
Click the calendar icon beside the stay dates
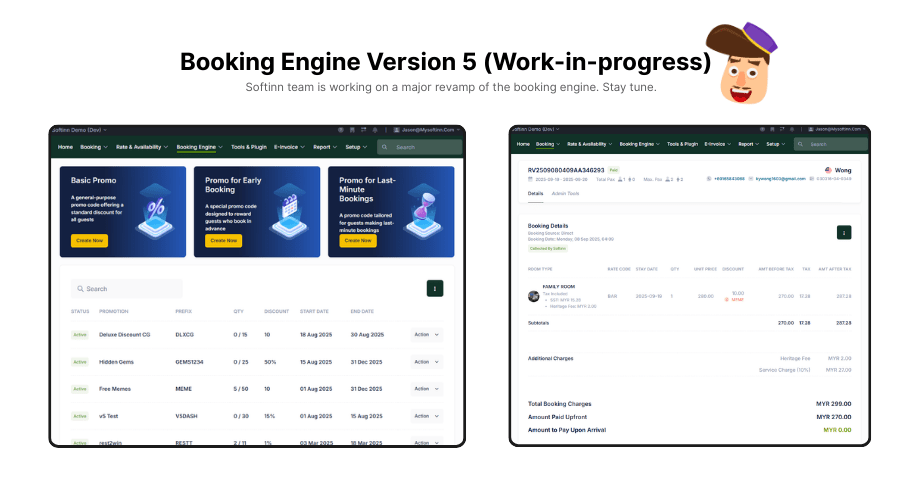[530, 179]
